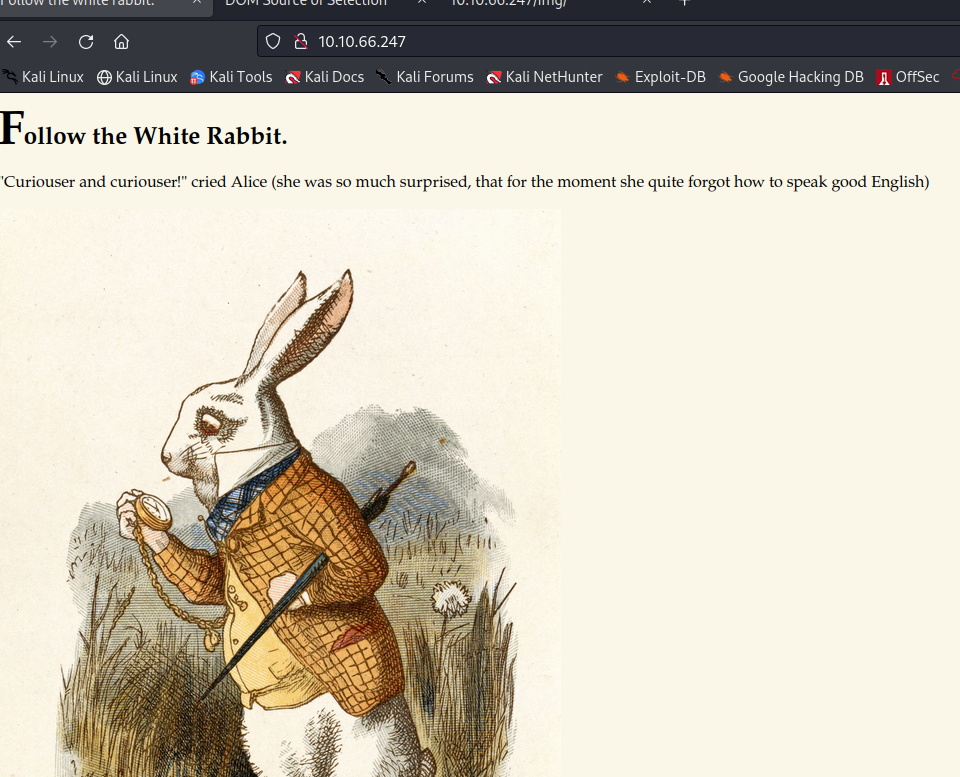This screenshot has height=777, width=960.
Task: Open the browser home page
Action: click(x=121, y=42)
